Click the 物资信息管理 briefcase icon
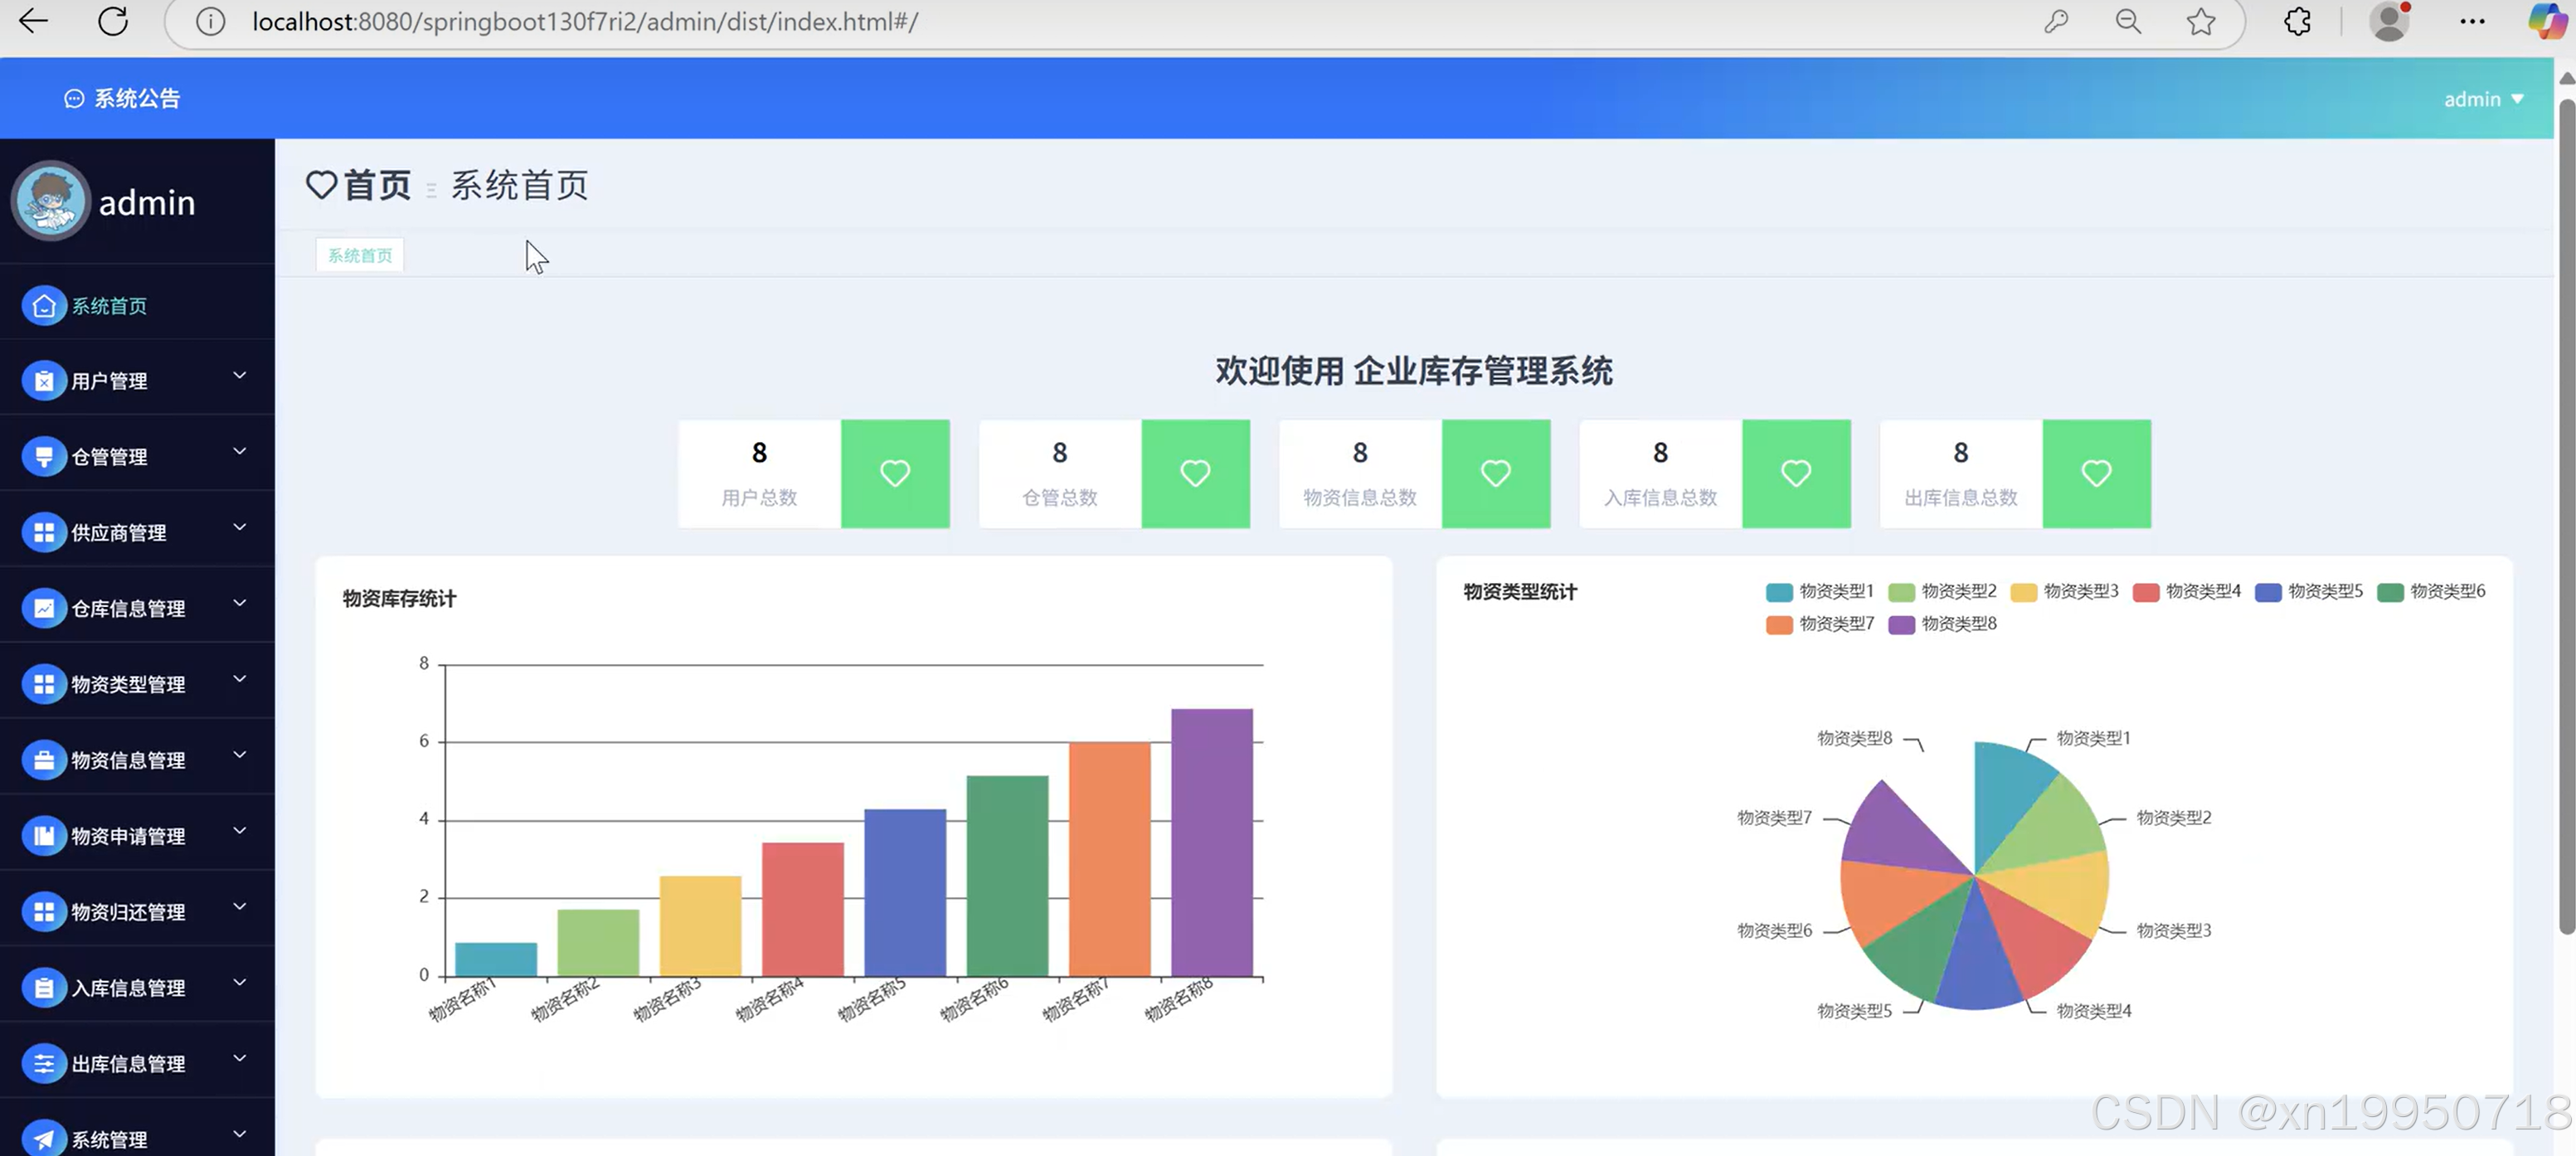Image resolution: width=2576 pixels, height=1156 pixels. (44, 760)
